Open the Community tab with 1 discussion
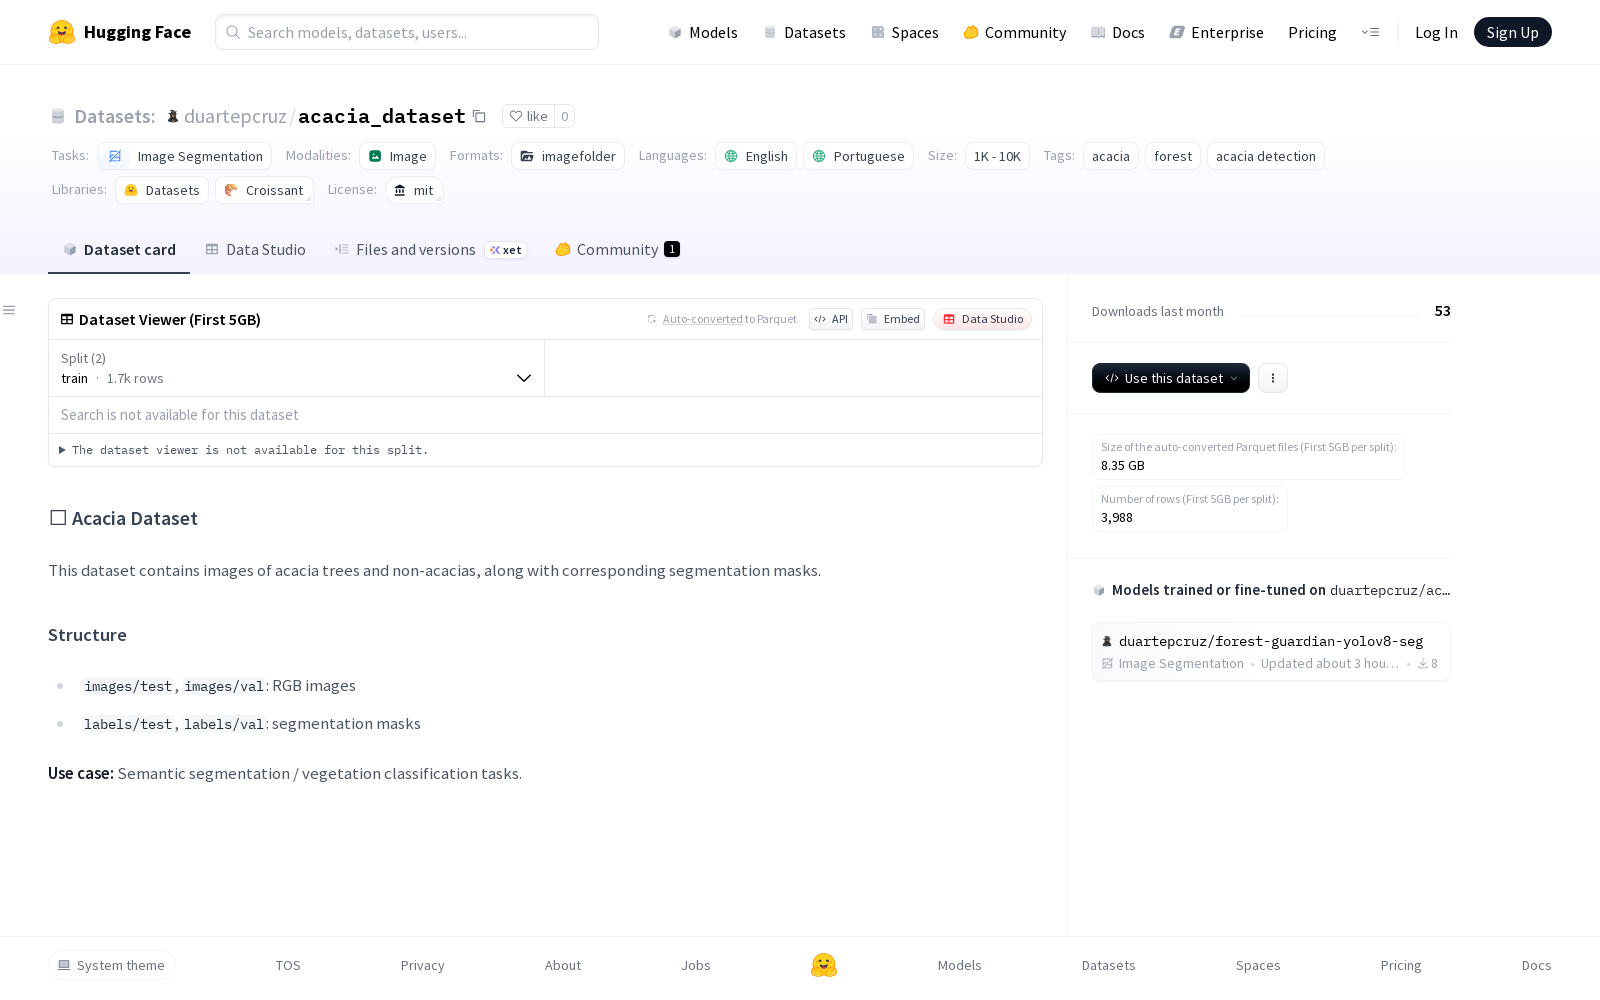Screen dimensions: 1600x1000 point(617,250)
